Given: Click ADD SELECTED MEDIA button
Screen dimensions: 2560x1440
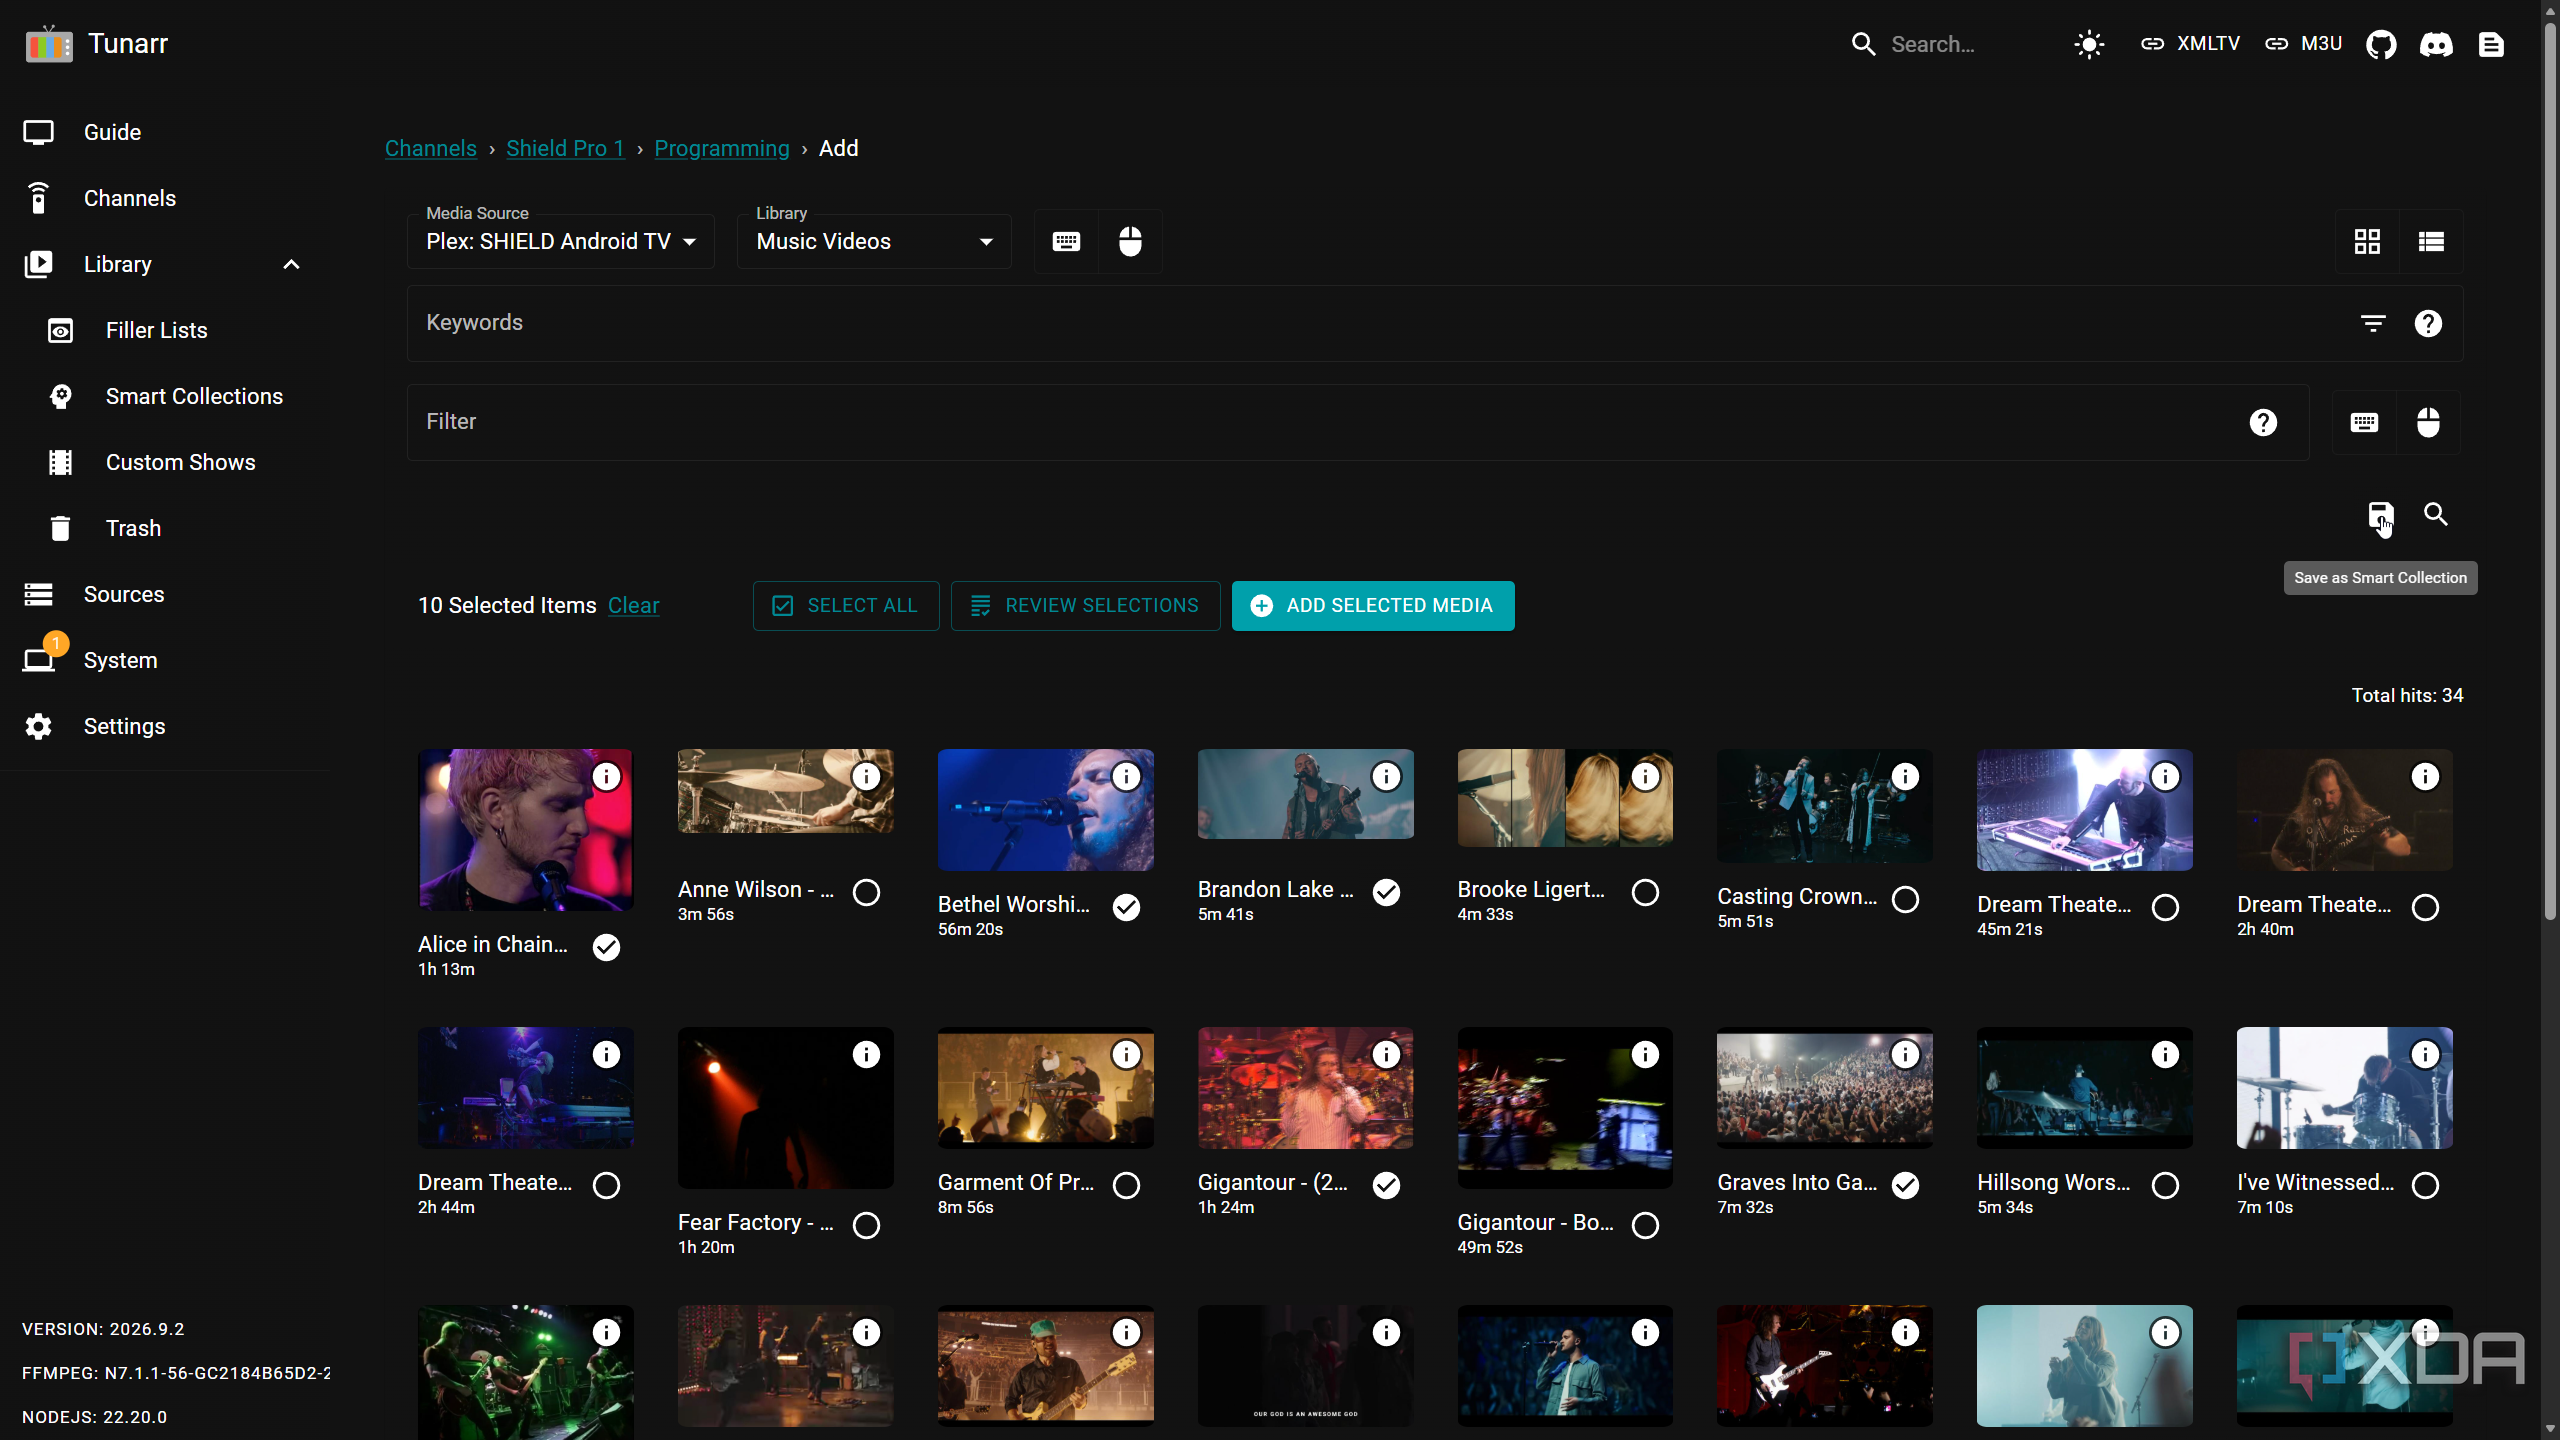Looking at the screenshot, I should coord(1373,605).
